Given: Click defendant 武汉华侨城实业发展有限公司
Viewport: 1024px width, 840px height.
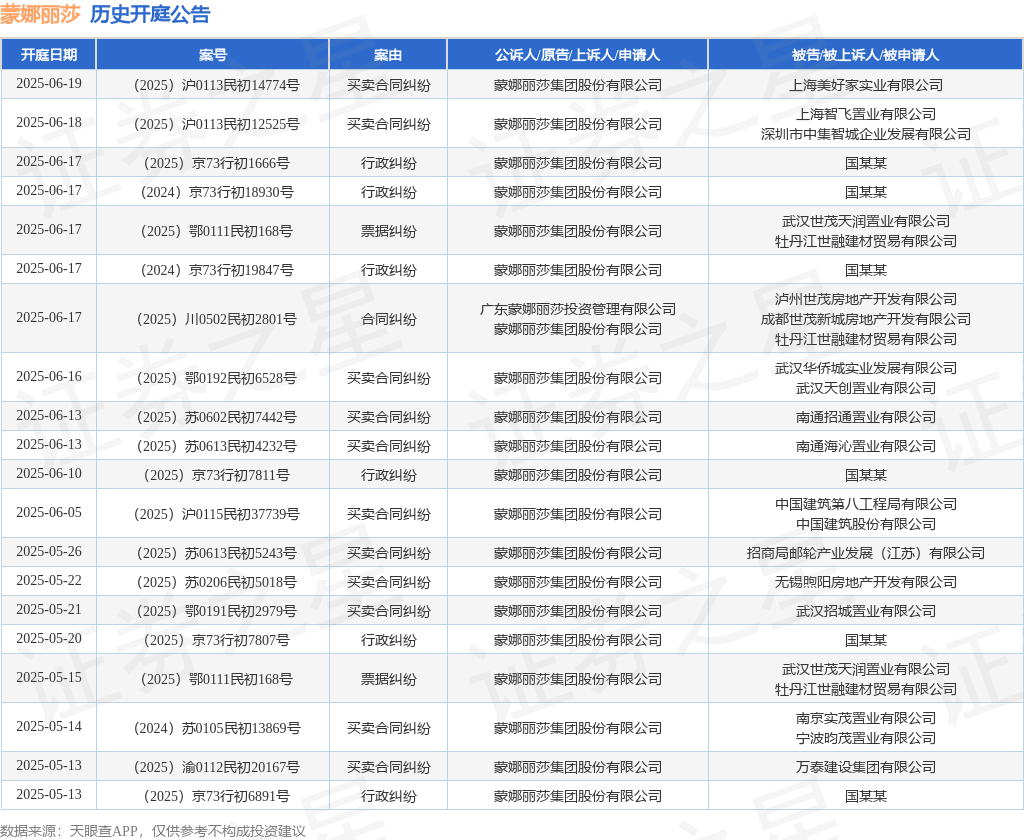Looking at the screenshot, I should click(x=866, y=368).
